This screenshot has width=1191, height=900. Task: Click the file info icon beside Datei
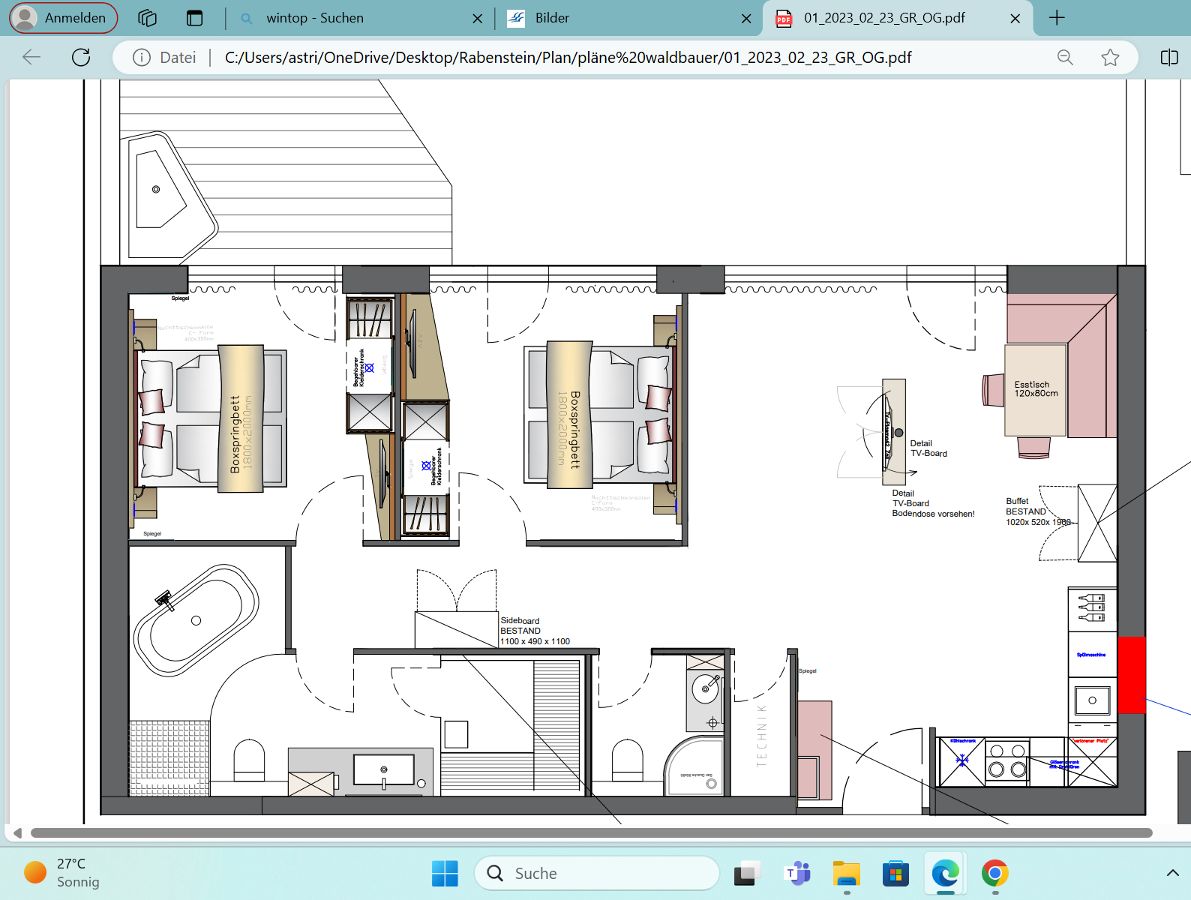[142, 57]
